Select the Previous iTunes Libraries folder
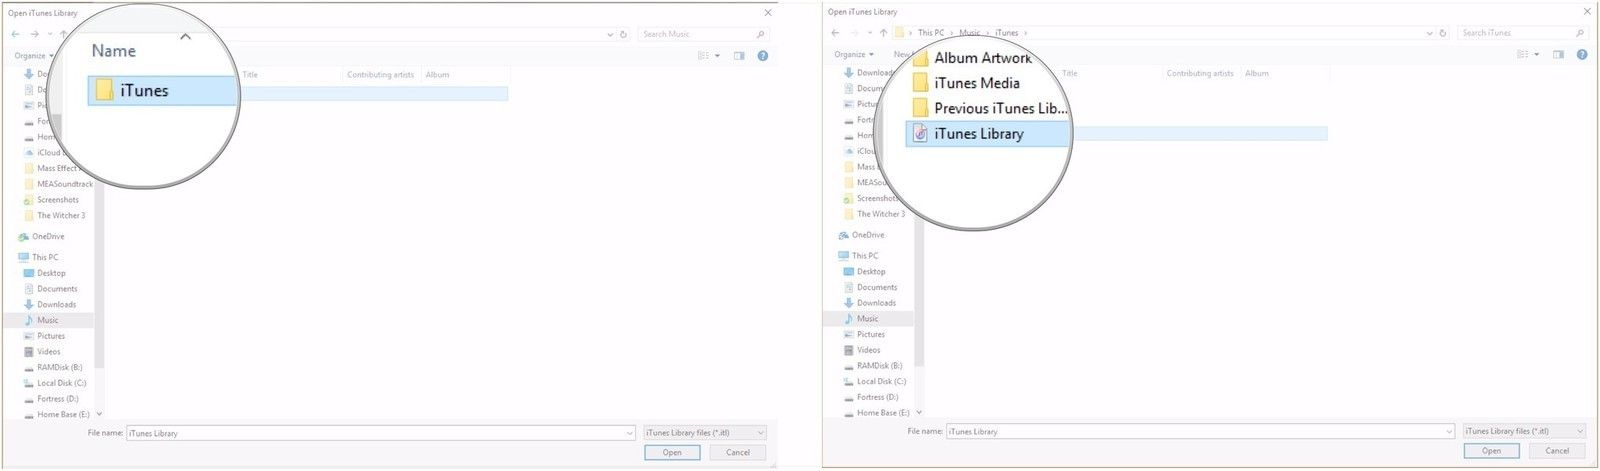The width and height of the screenshot is (1600, 471). pyautogui.click(x=999, y=108)
